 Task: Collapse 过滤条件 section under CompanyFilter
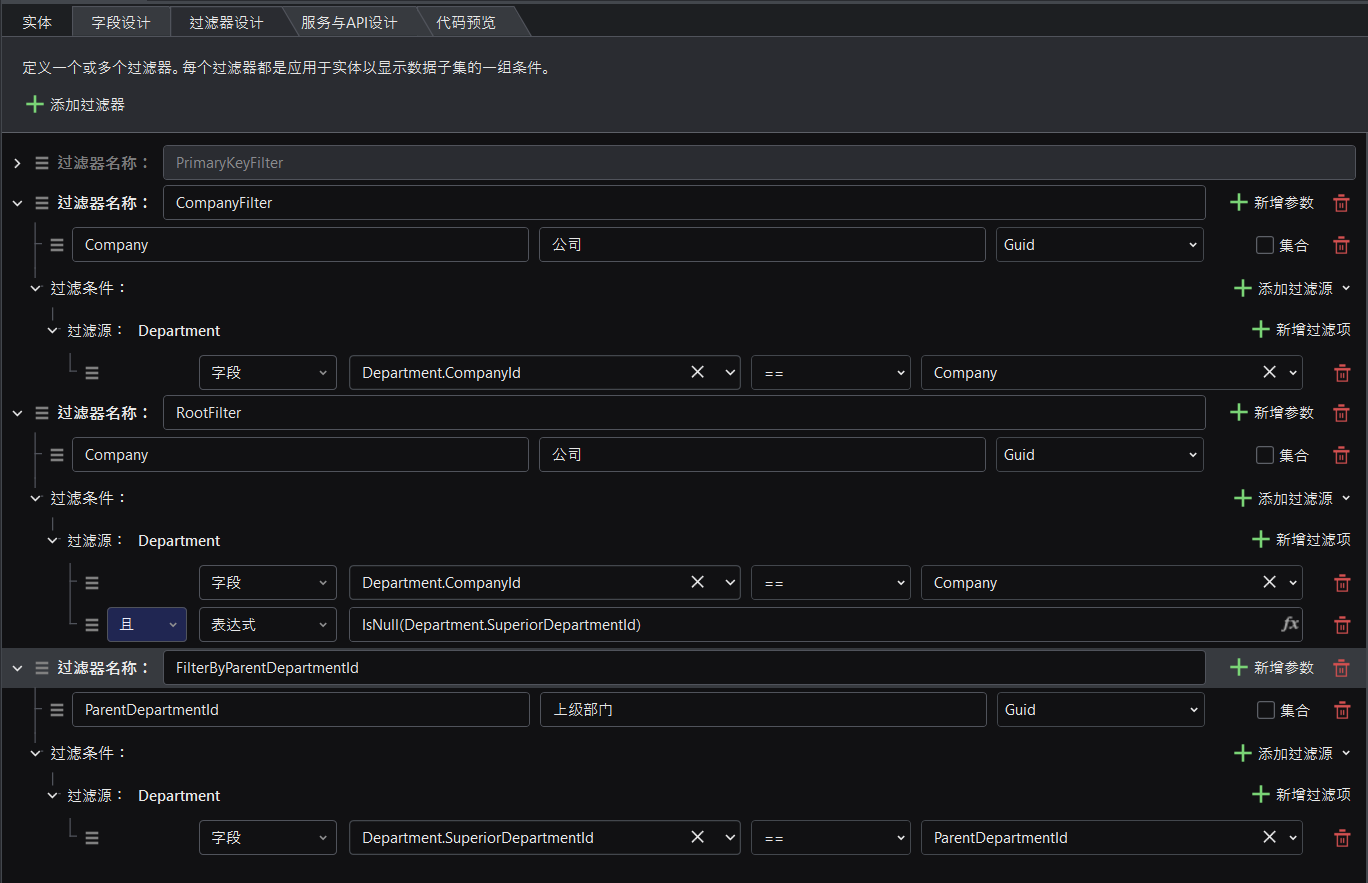[x=36, y=288]
